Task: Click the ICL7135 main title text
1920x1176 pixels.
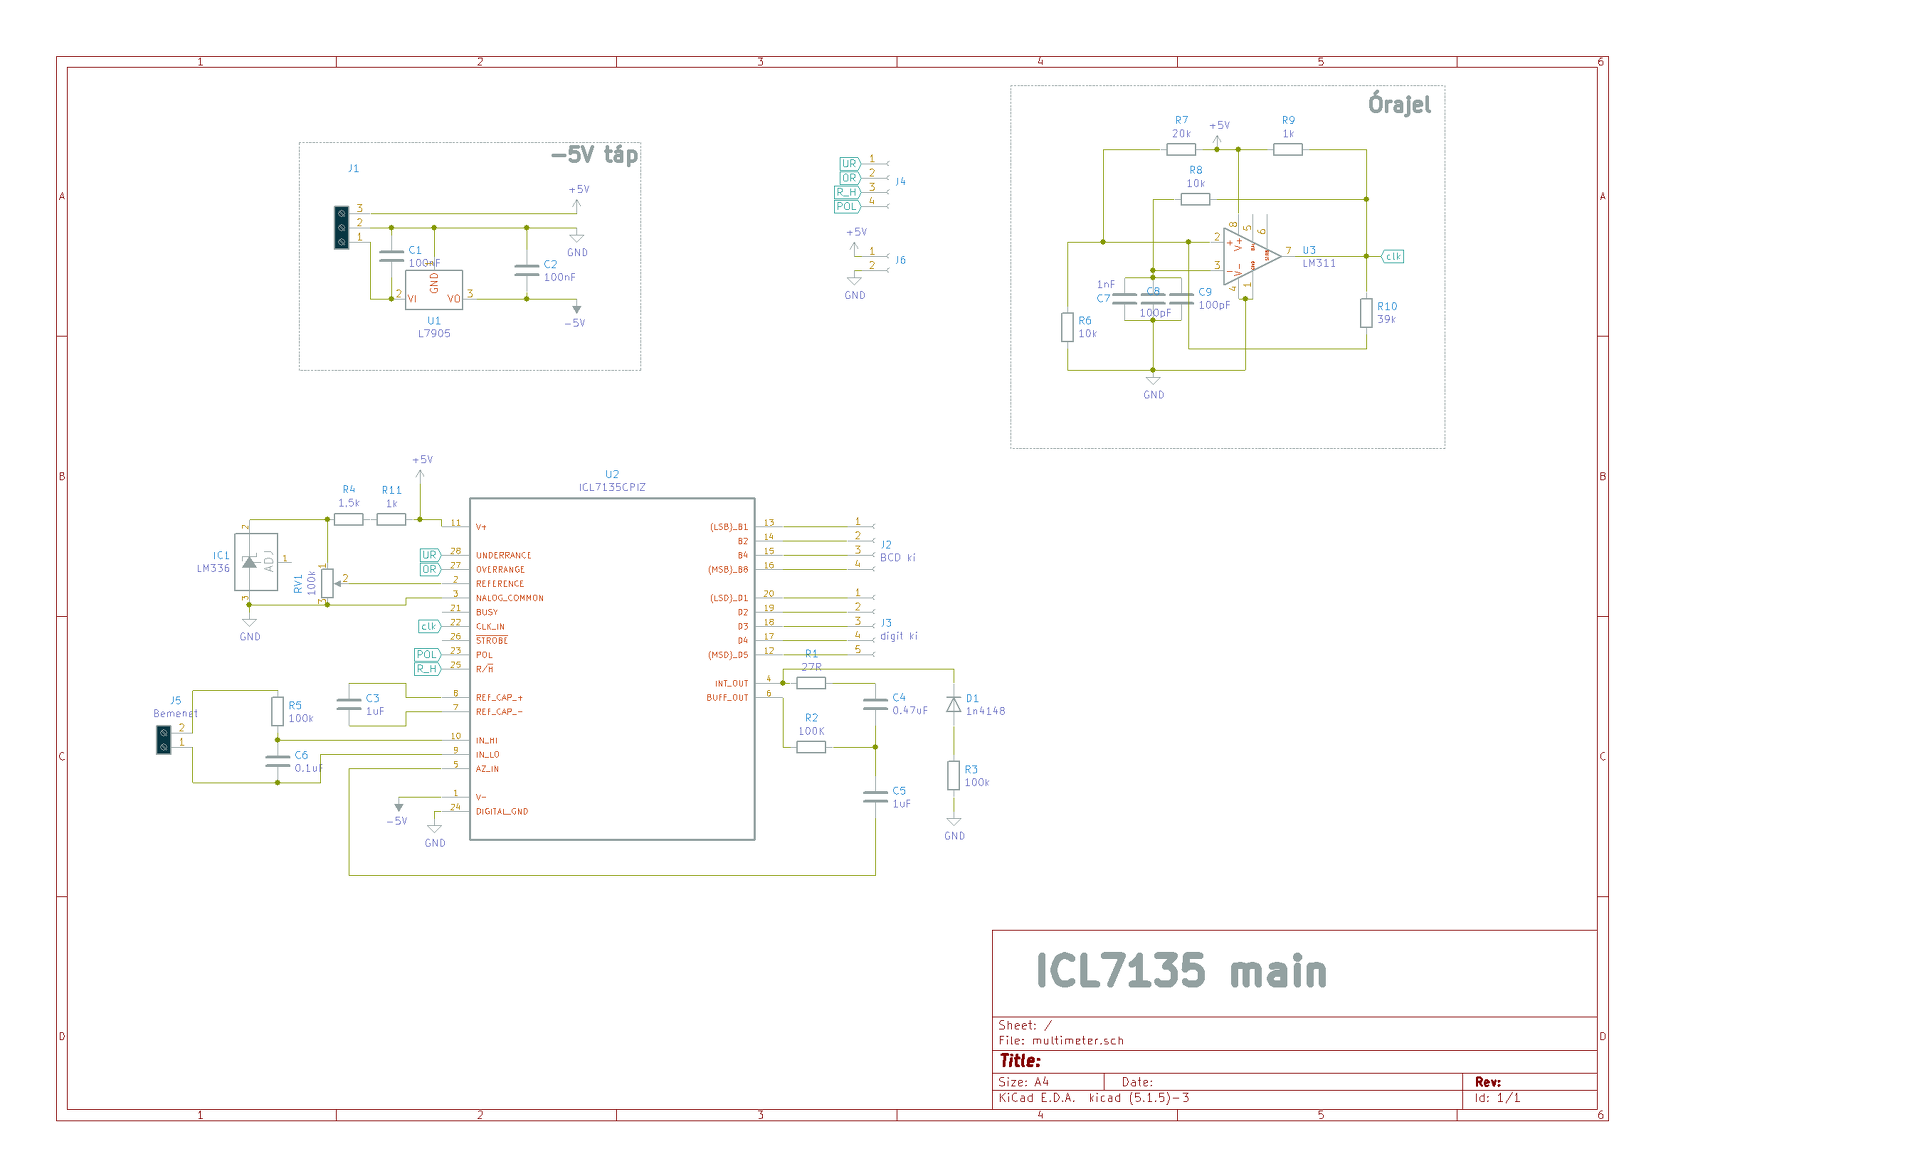Action: point(1180,971)
